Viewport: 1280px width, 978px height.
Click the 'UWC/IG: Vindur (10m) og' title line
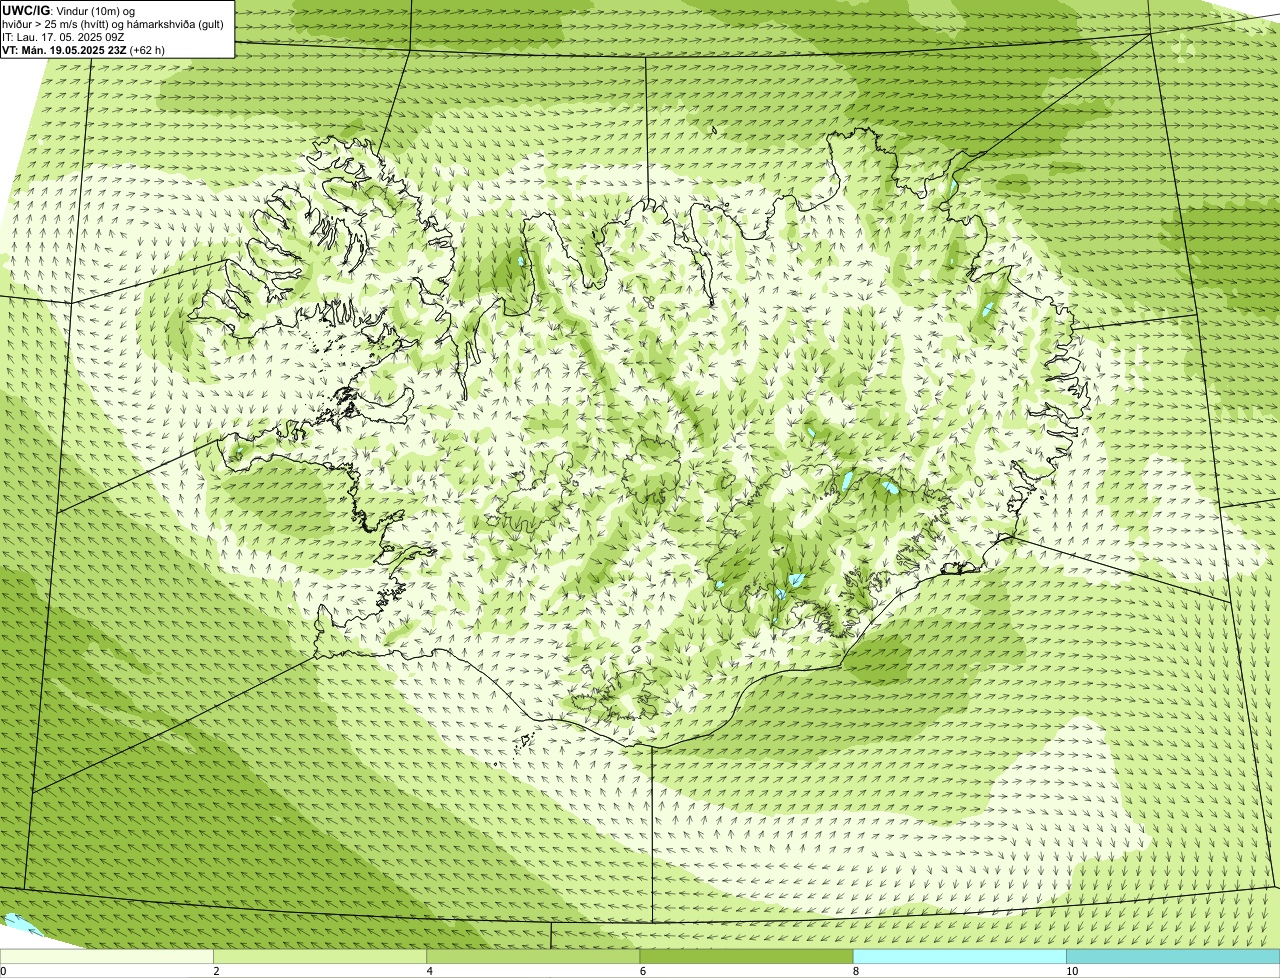point(70,10)
